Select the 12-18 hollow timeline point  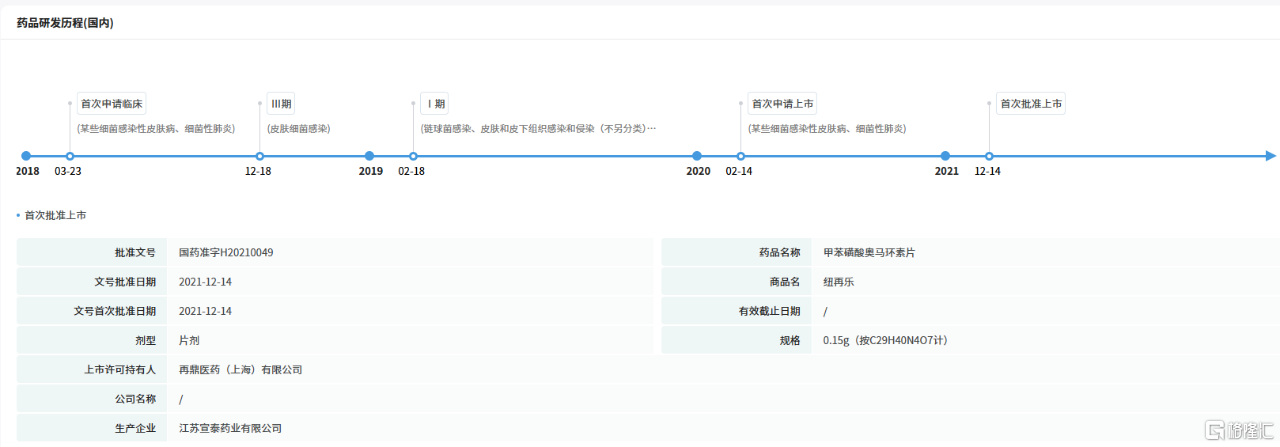260,156
